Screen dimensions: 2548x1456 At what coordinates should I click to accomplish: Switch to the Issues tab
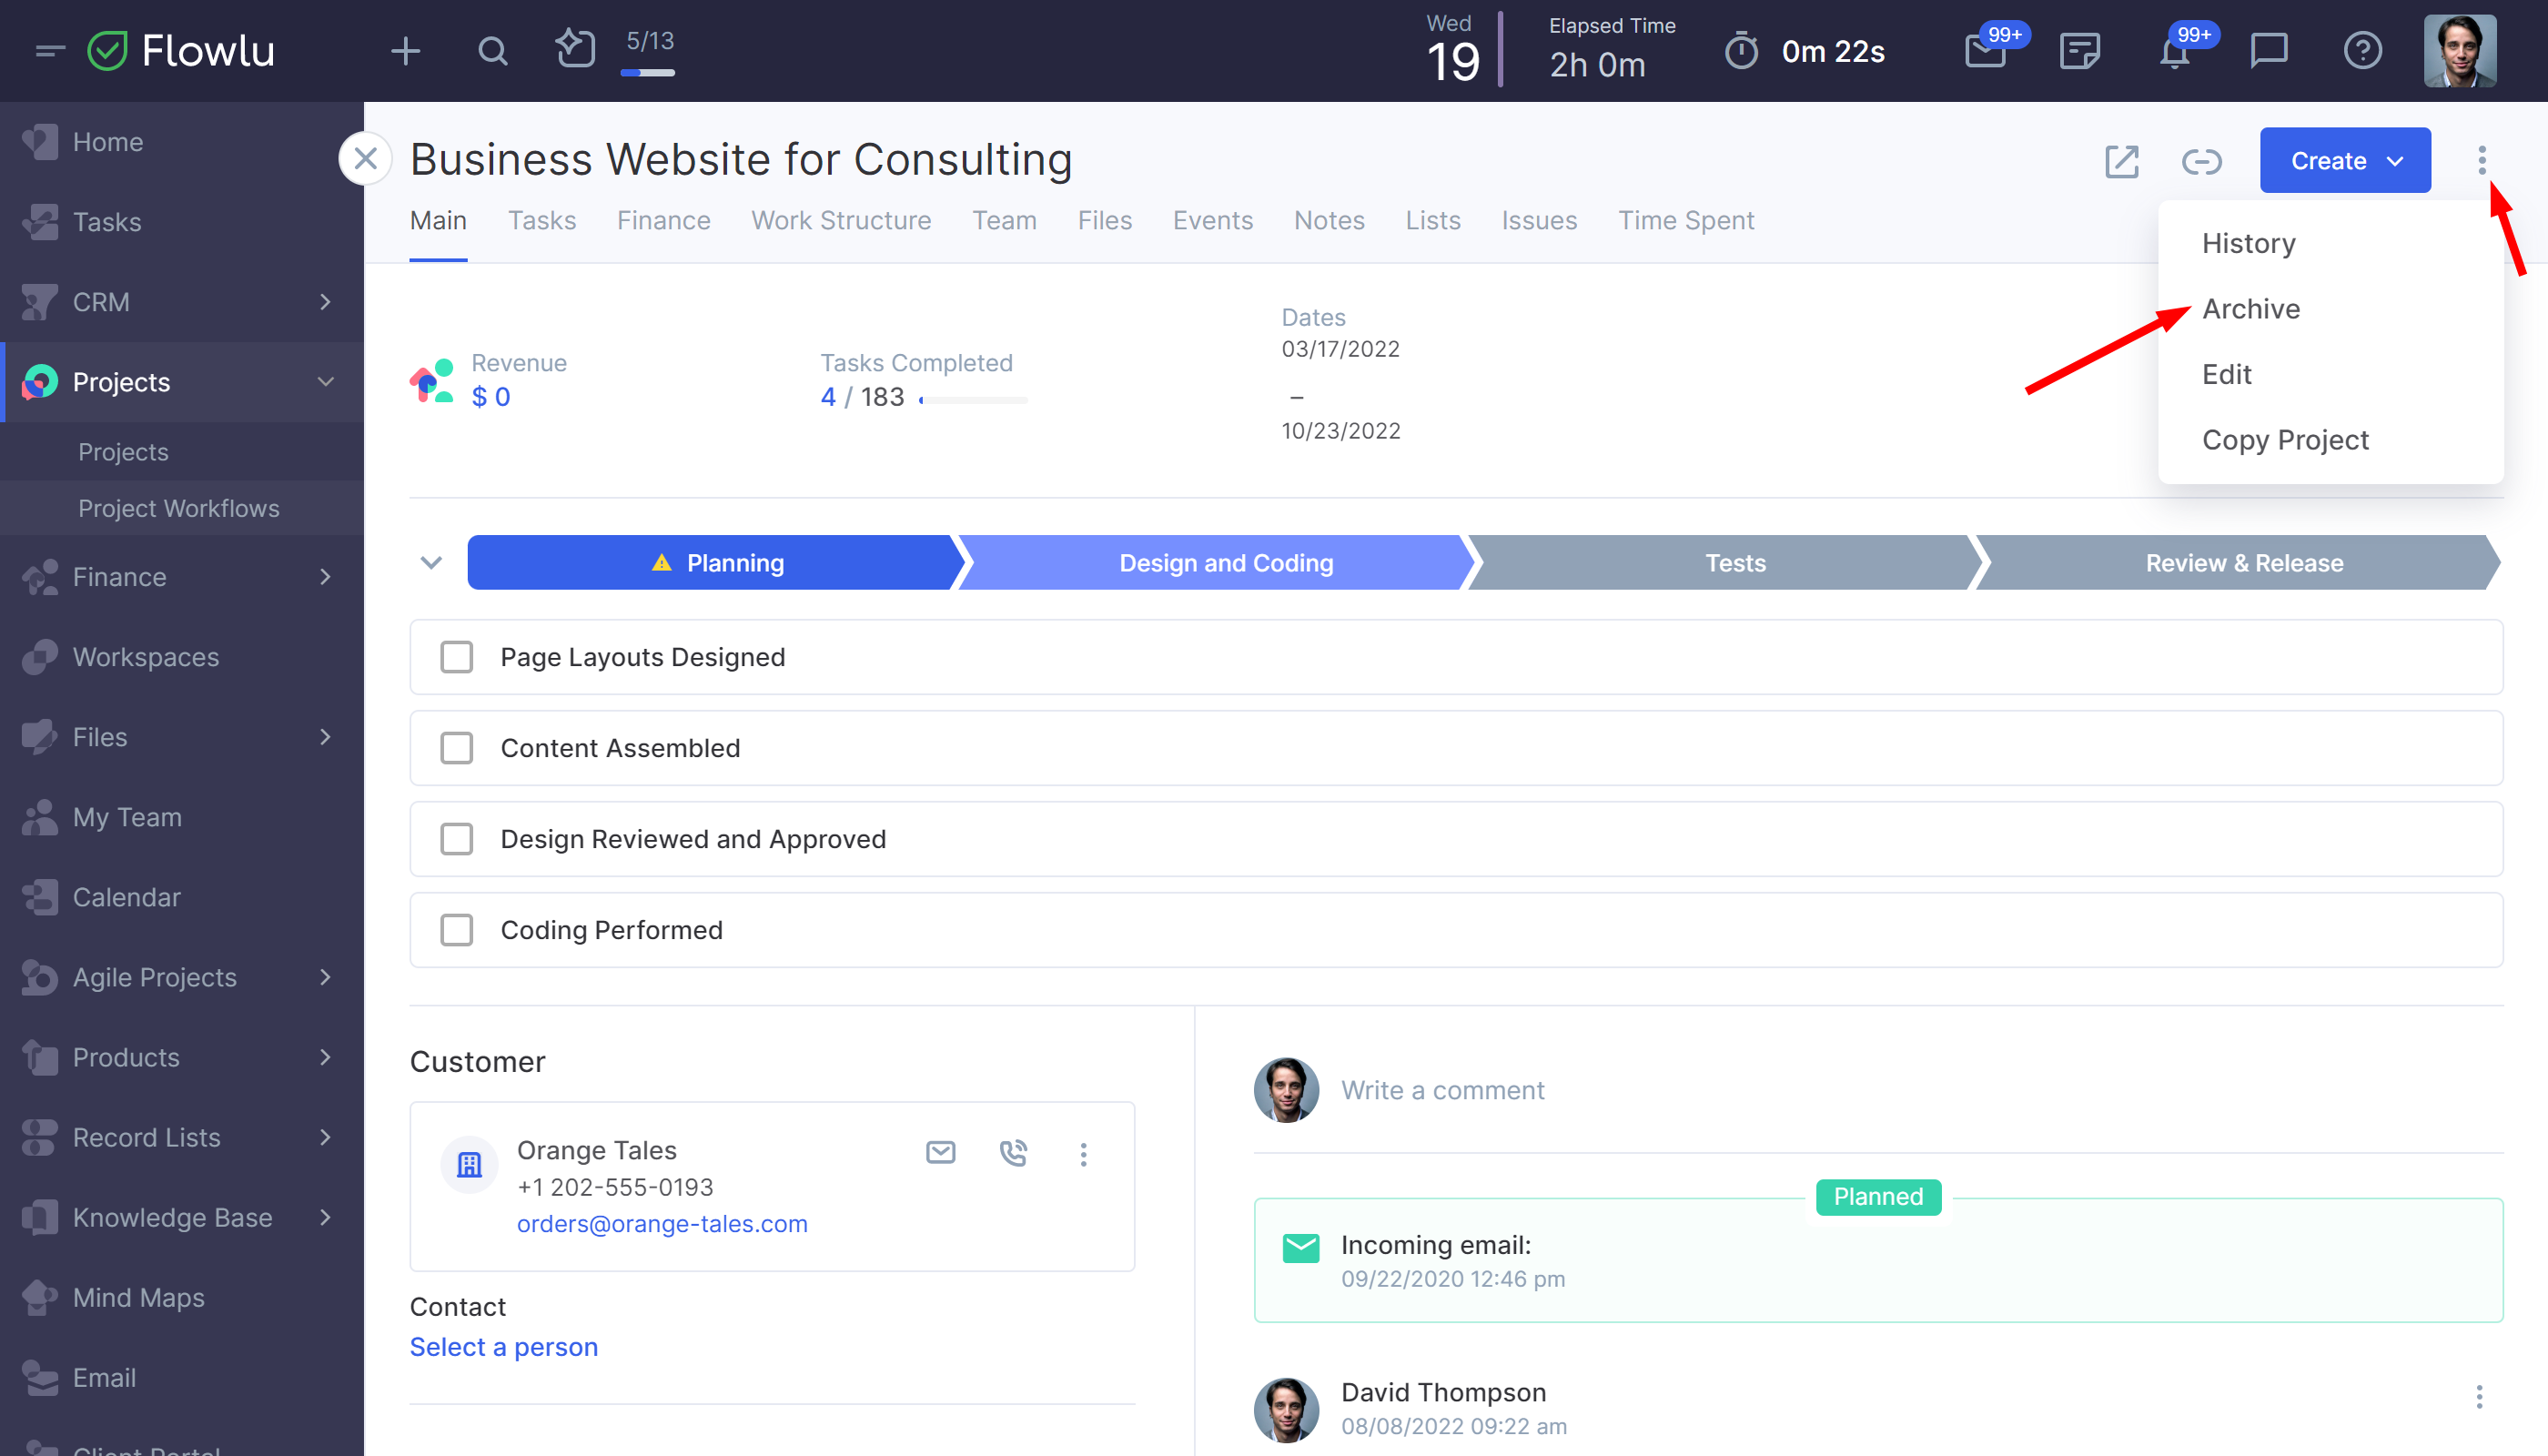click(x=1539, y=220)
